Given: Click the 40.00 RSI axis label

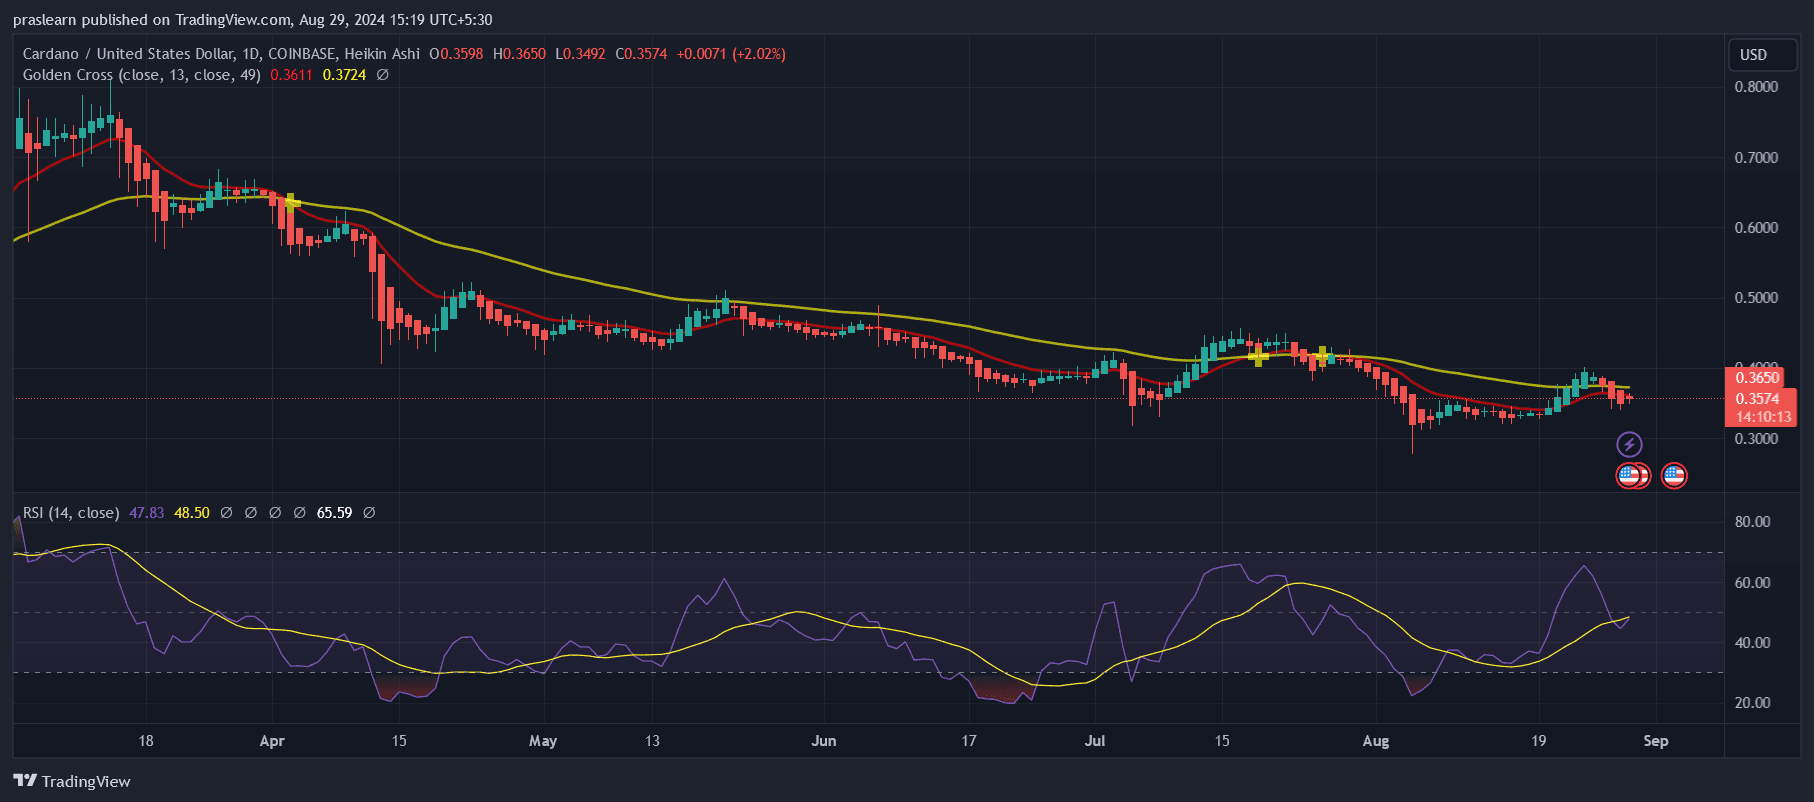Looking at the screenshot, I should (x=1752, y=643).
